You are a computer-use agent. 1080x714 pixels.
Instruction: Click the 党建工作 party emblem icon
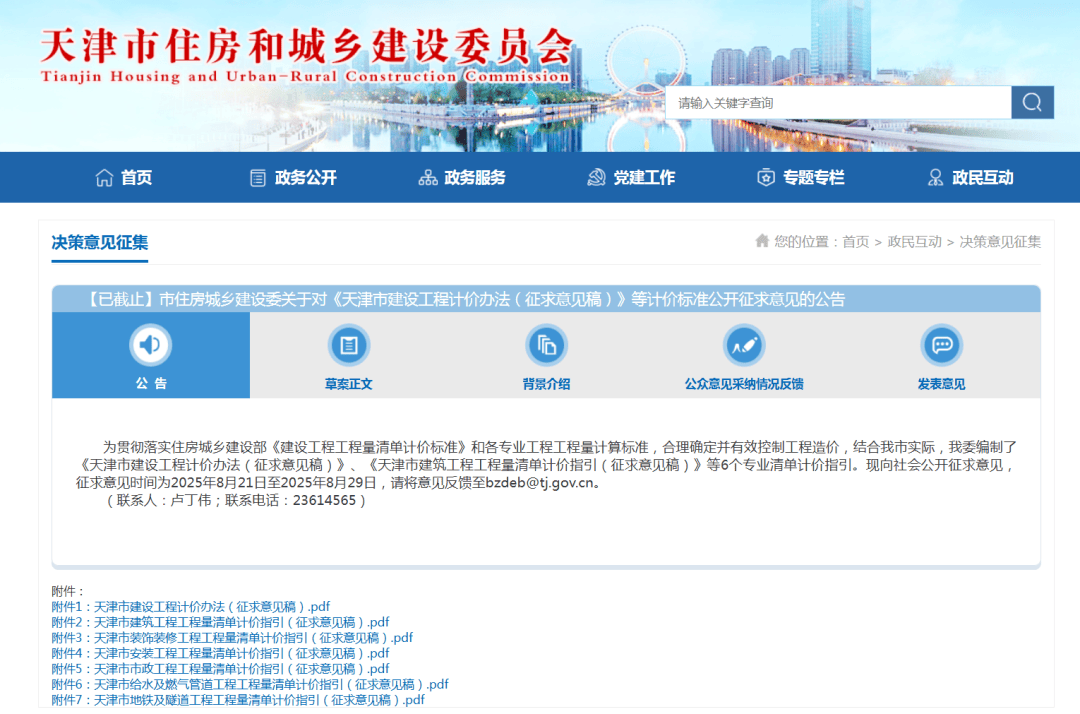596,178
